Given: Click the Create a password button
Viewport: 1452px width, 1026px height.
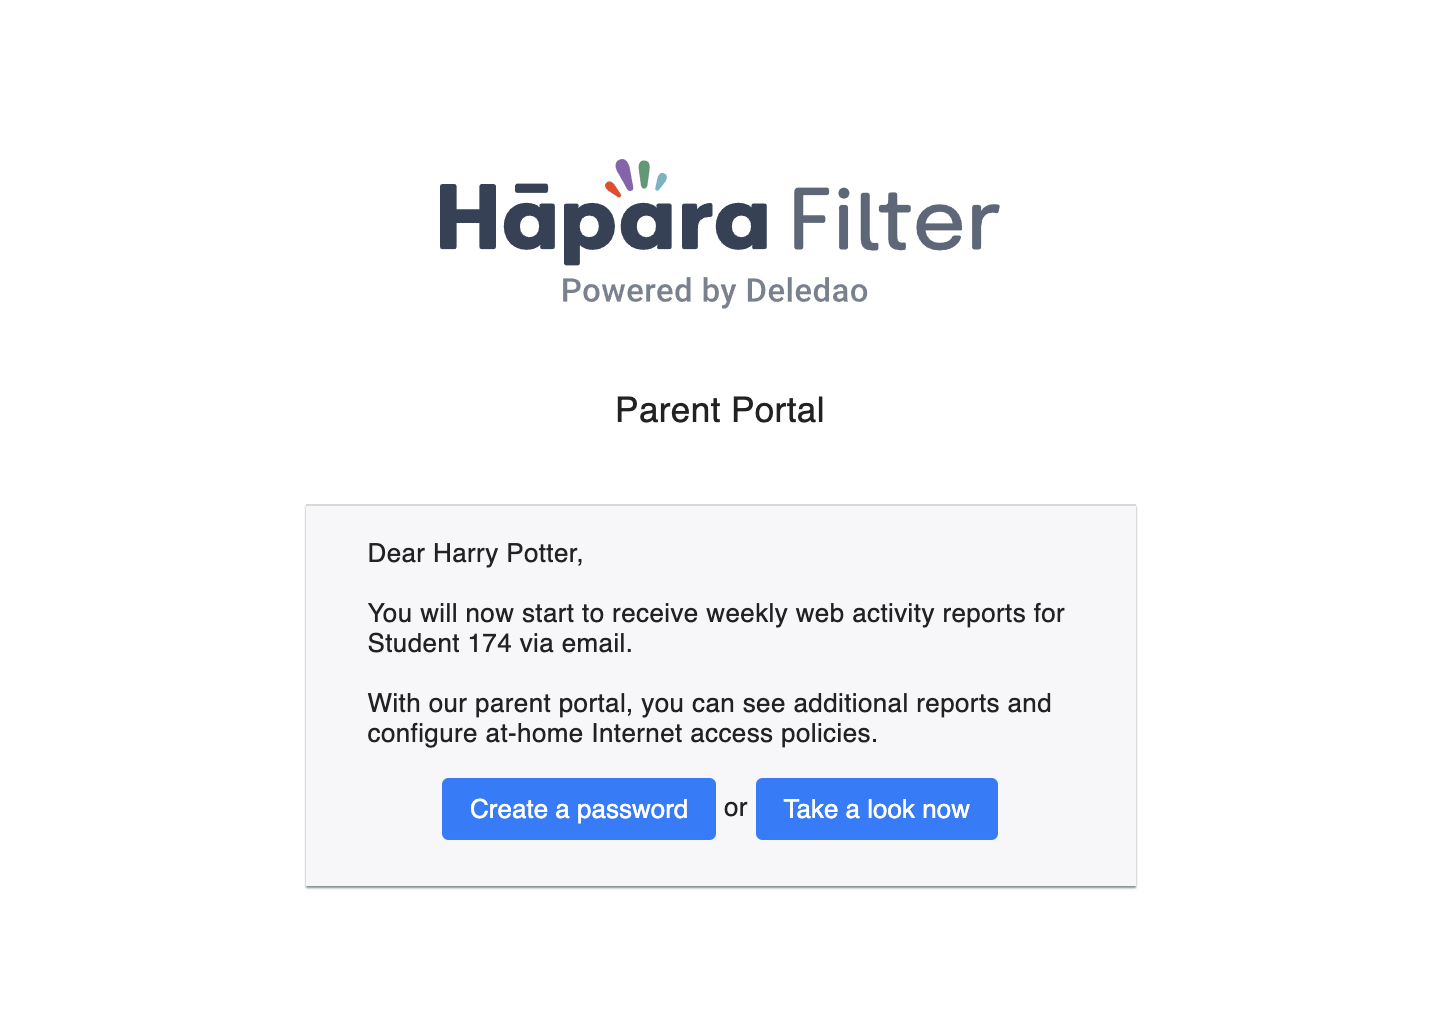Looking at the screenshot, I should coord(578,809).
